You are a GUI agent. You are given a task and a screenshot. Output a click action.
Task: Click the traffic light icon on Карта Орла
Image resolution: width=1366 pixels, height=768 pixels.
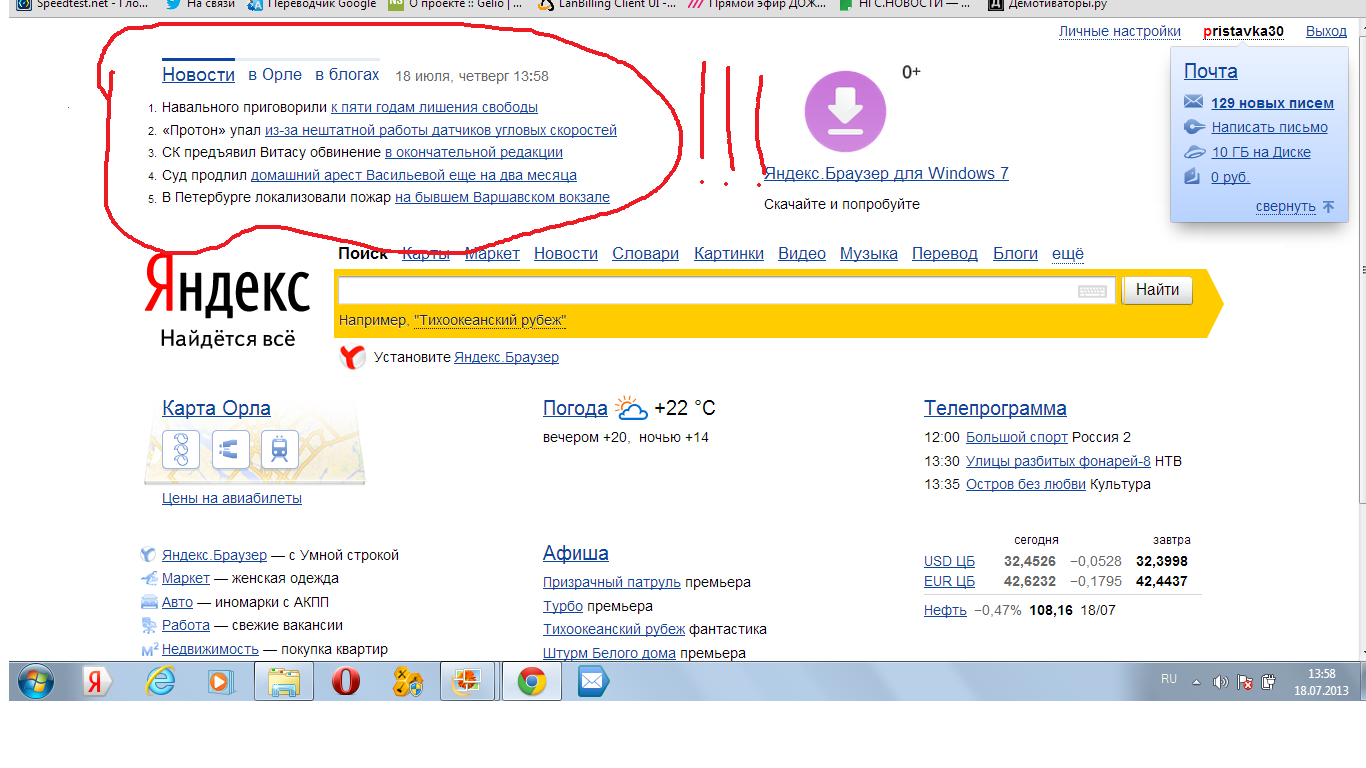(x=181, y=450)
